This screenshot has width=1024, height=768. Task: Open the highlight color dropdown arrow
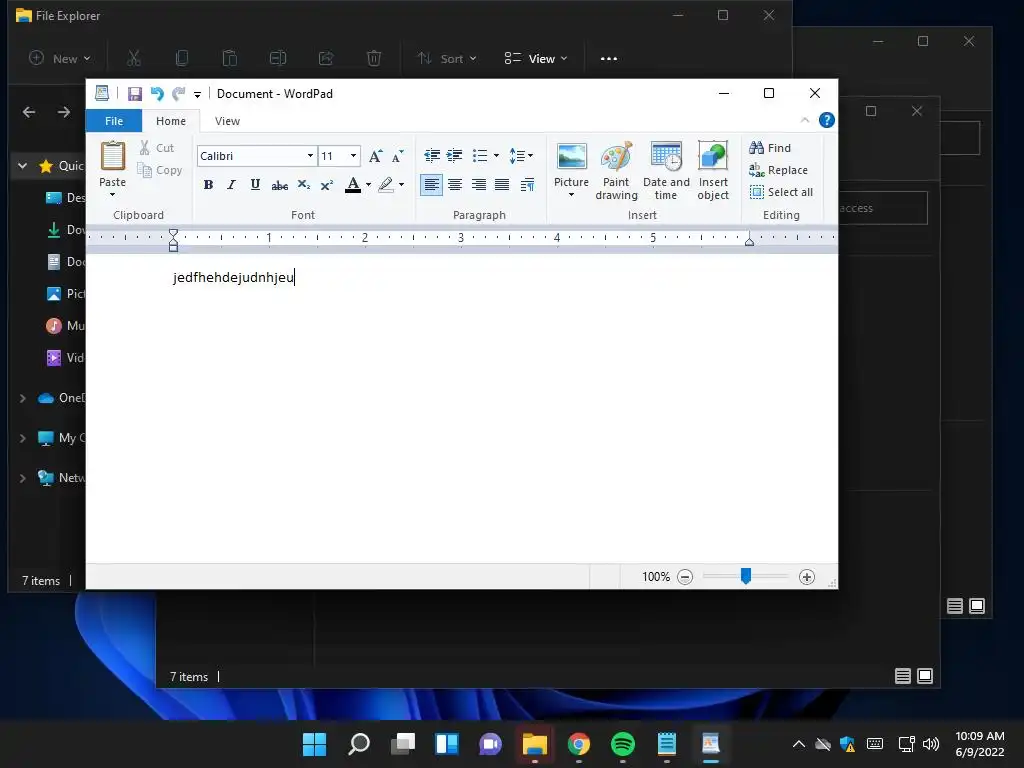point(402,185)
